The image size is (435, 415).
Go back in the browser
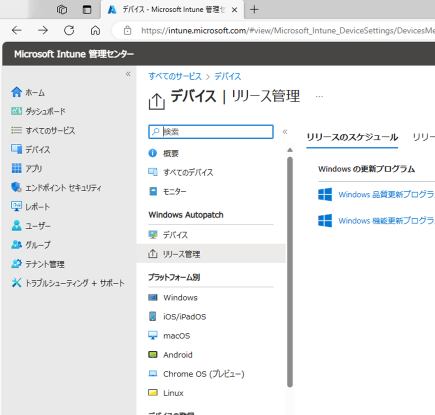tap(16, 30)
